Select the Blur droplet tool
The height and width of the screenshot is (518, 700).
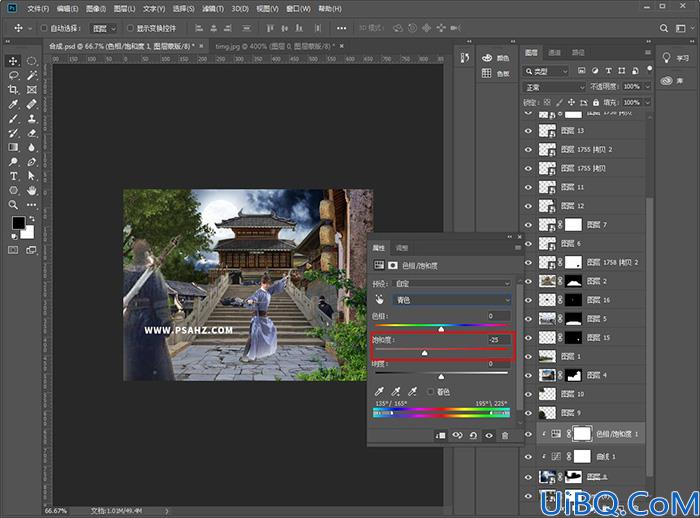point(31,147)
